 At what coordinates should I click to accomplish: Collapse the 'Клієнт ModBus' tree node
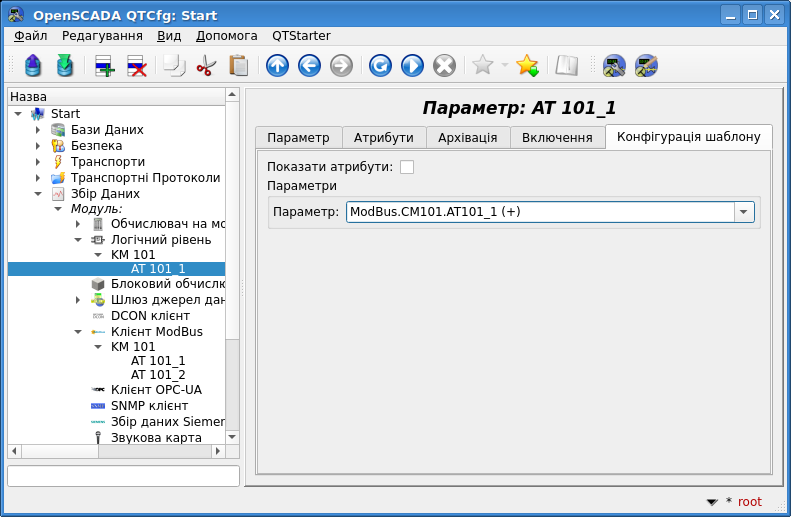pos(78,331)
